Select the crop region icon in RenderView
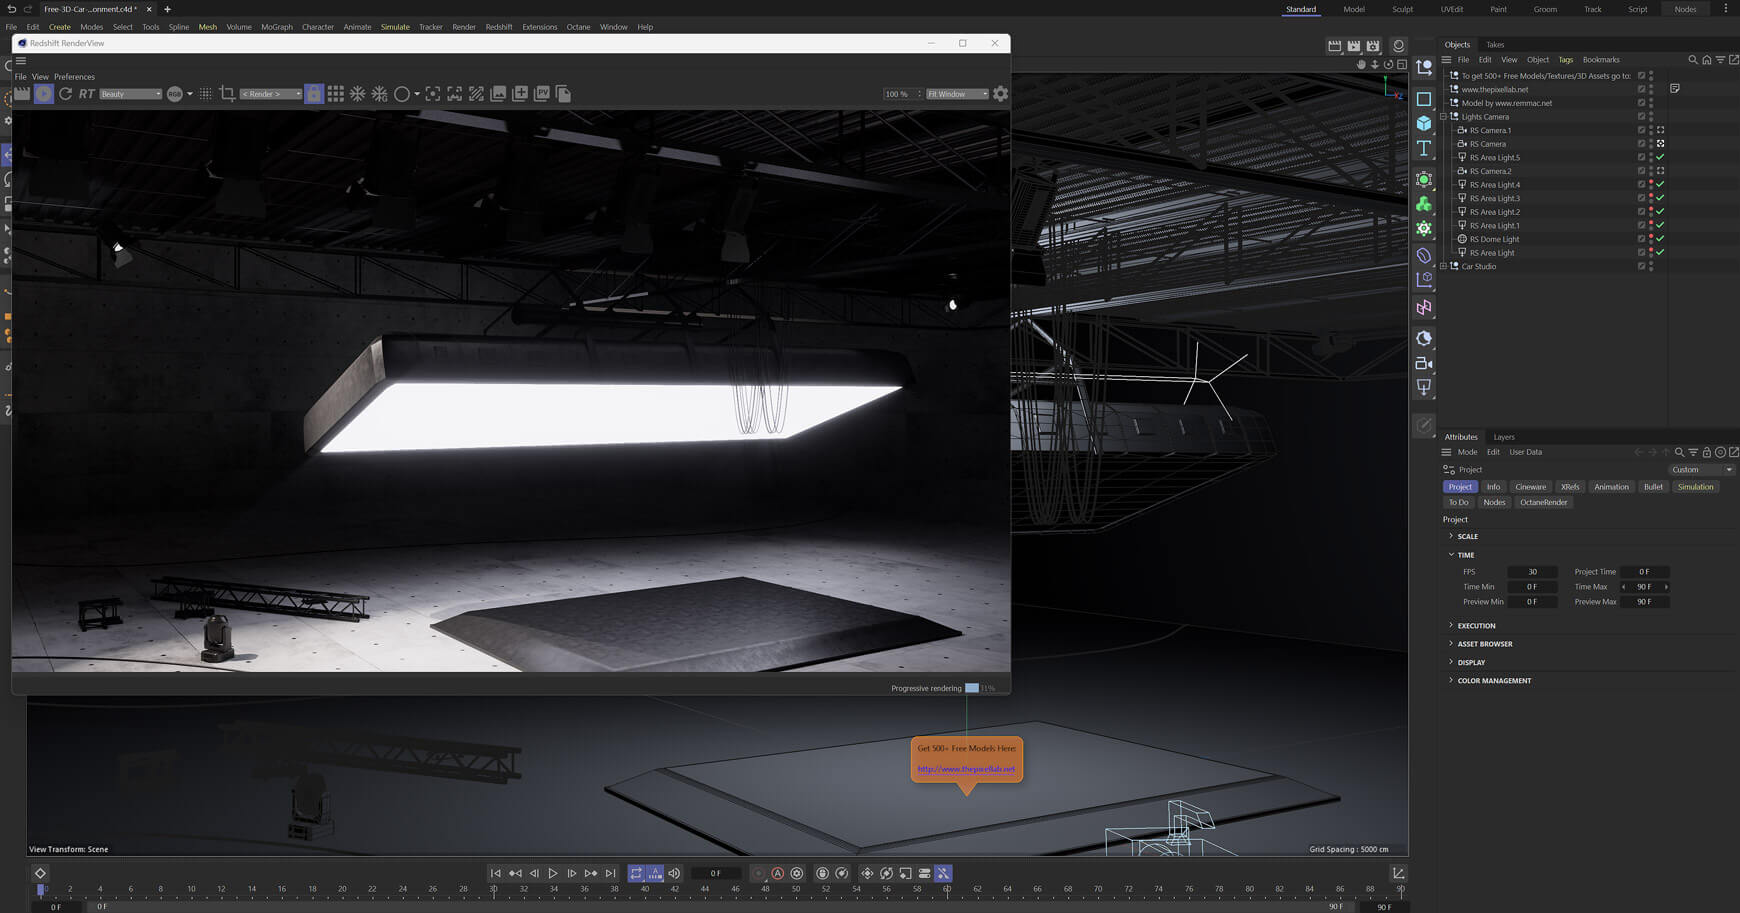The width and height of the screenshot is (1740, 913). (227, 94)
